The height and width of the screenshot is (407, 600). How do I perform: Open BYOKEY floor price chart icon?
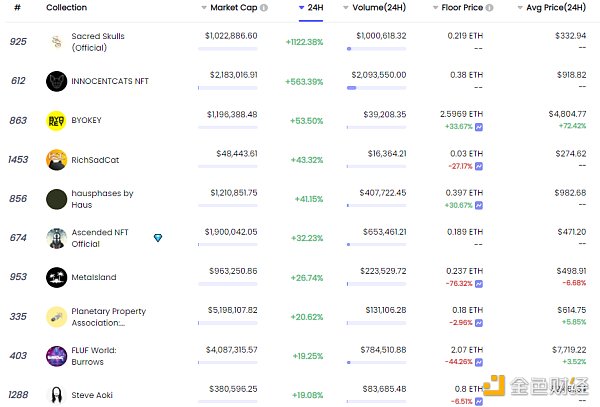pyautogui.click(x=479, y=127)
